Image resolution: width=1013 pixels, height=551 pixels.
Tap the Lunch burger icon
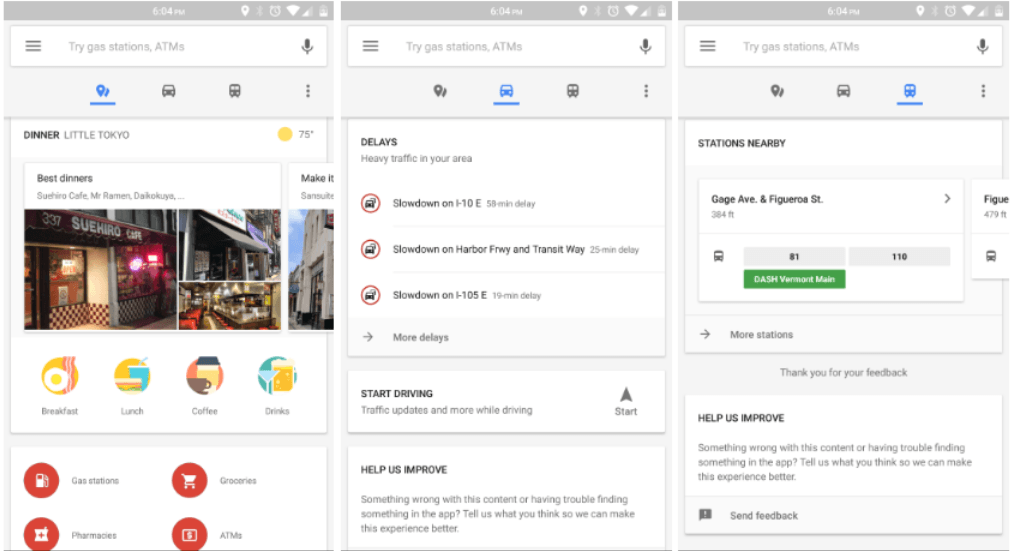[132, 377]
